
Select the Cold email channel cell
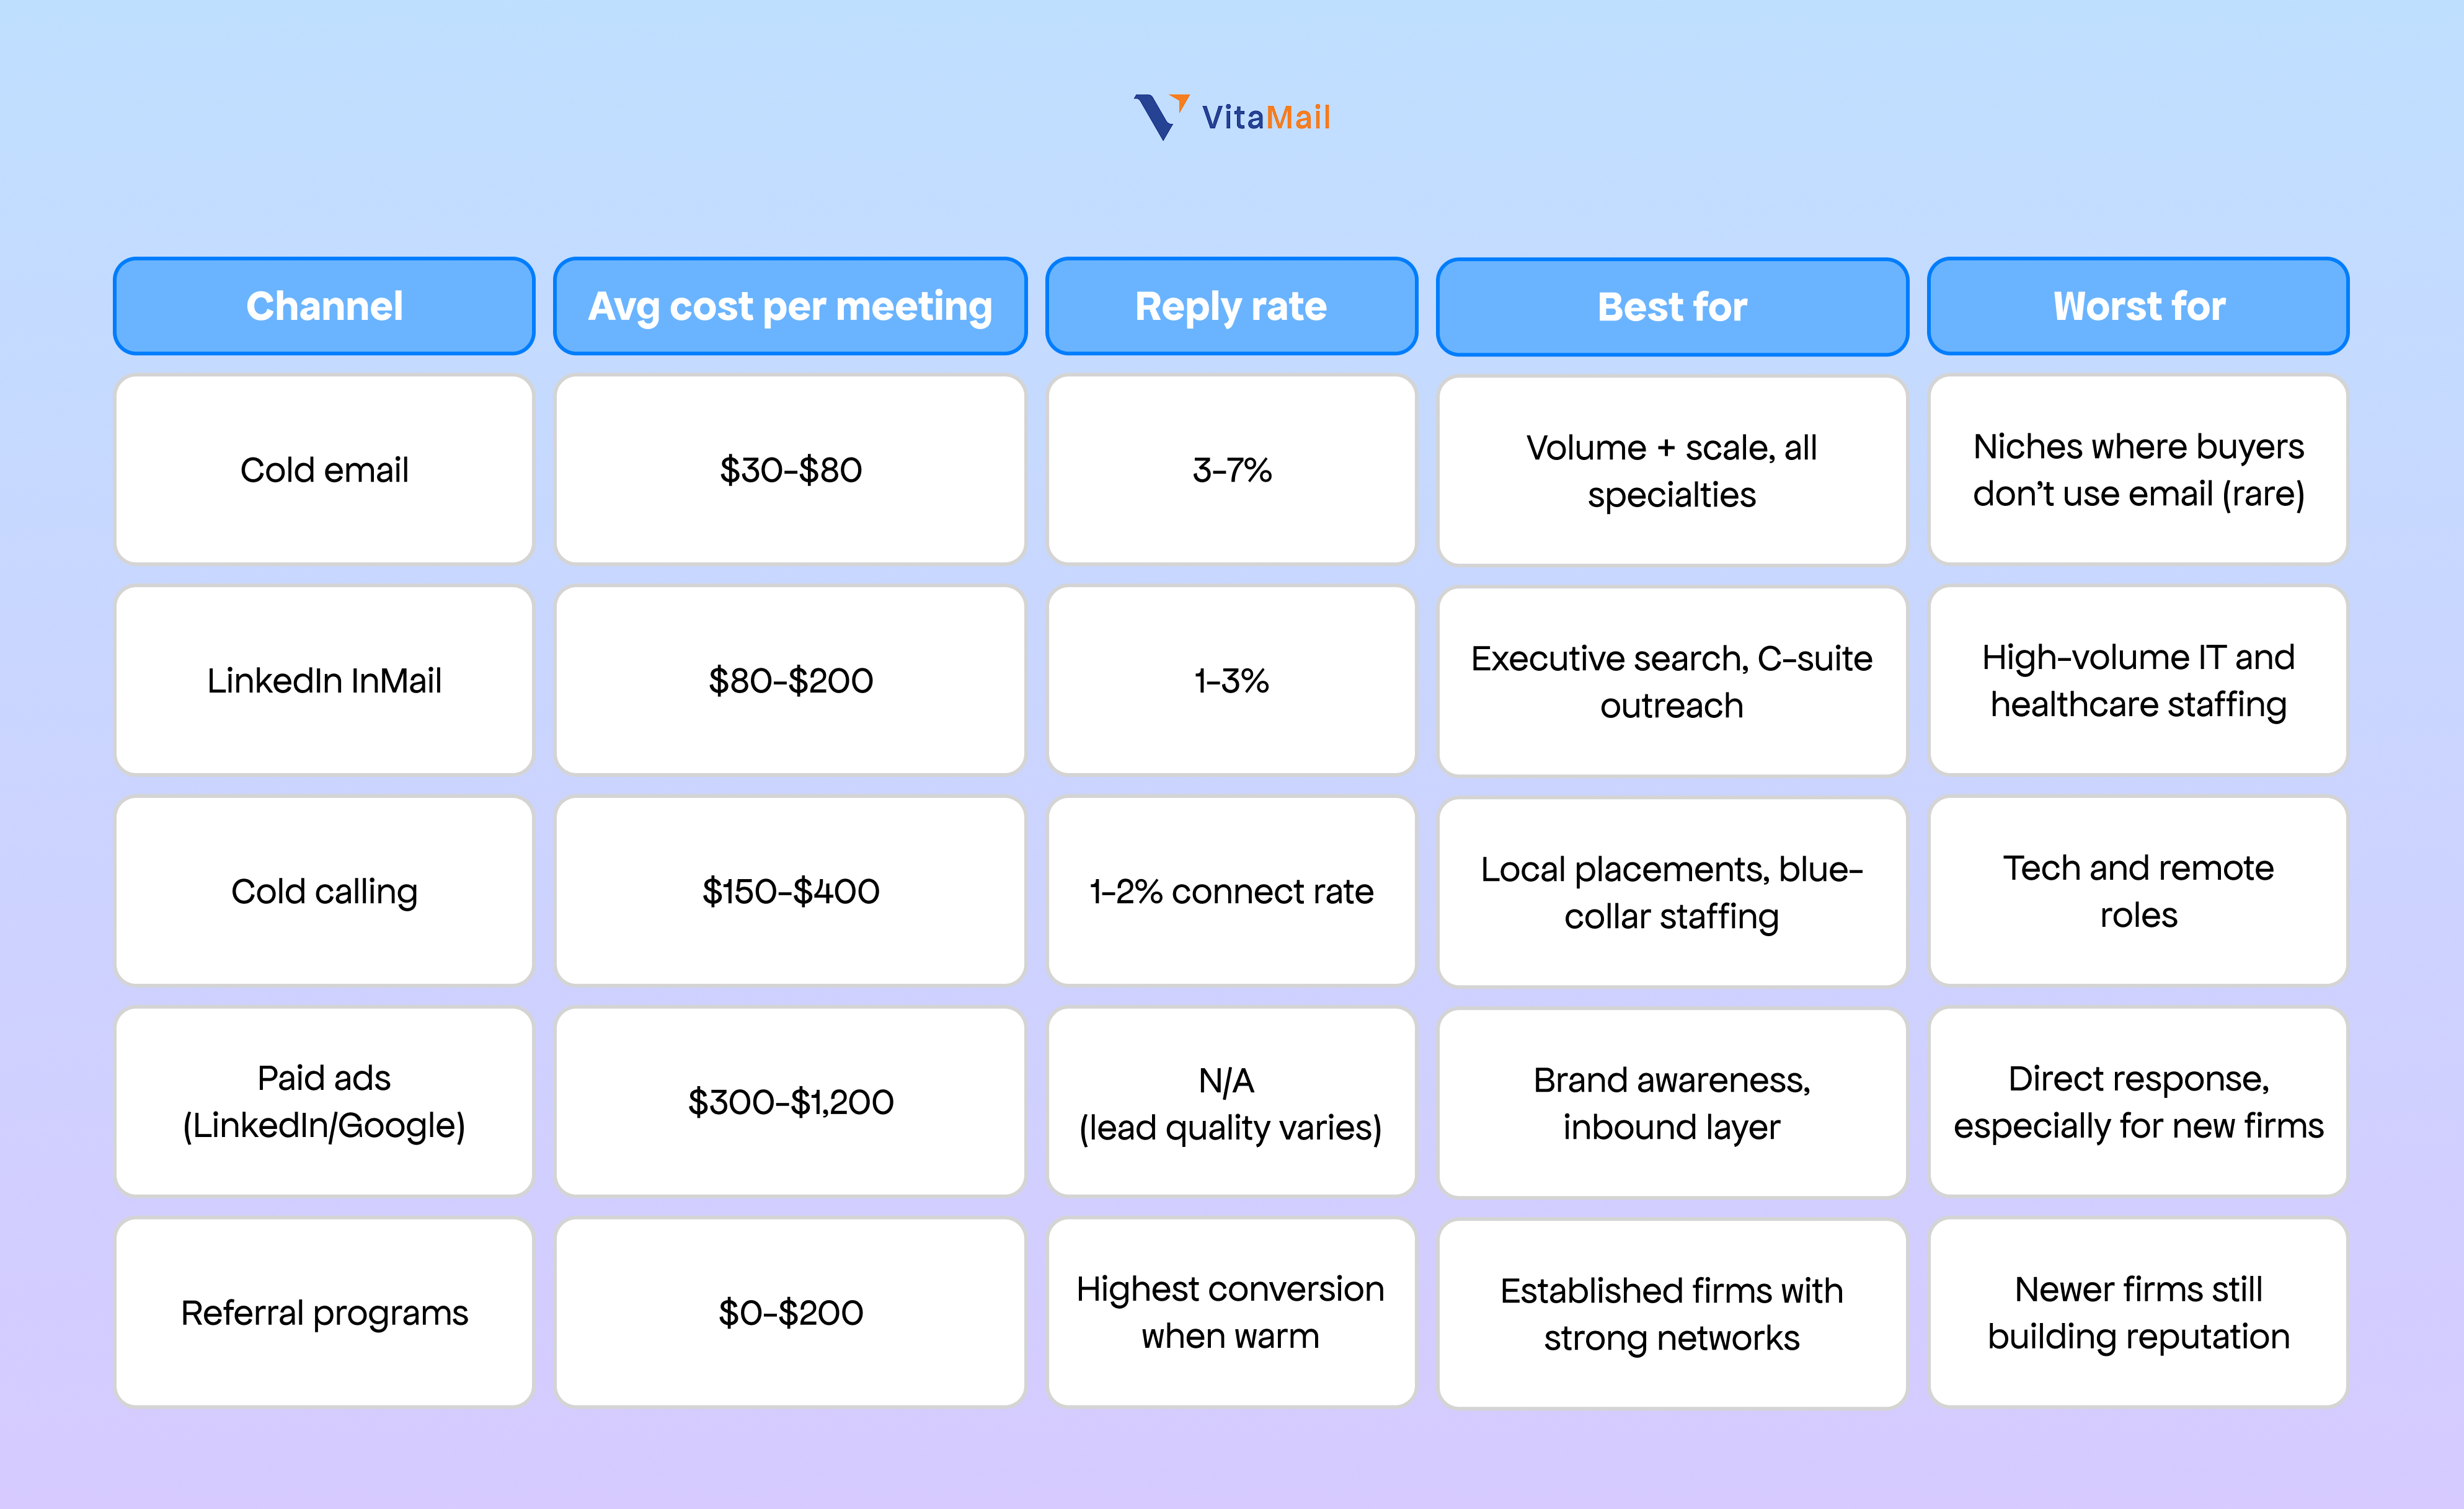[324, 470]
